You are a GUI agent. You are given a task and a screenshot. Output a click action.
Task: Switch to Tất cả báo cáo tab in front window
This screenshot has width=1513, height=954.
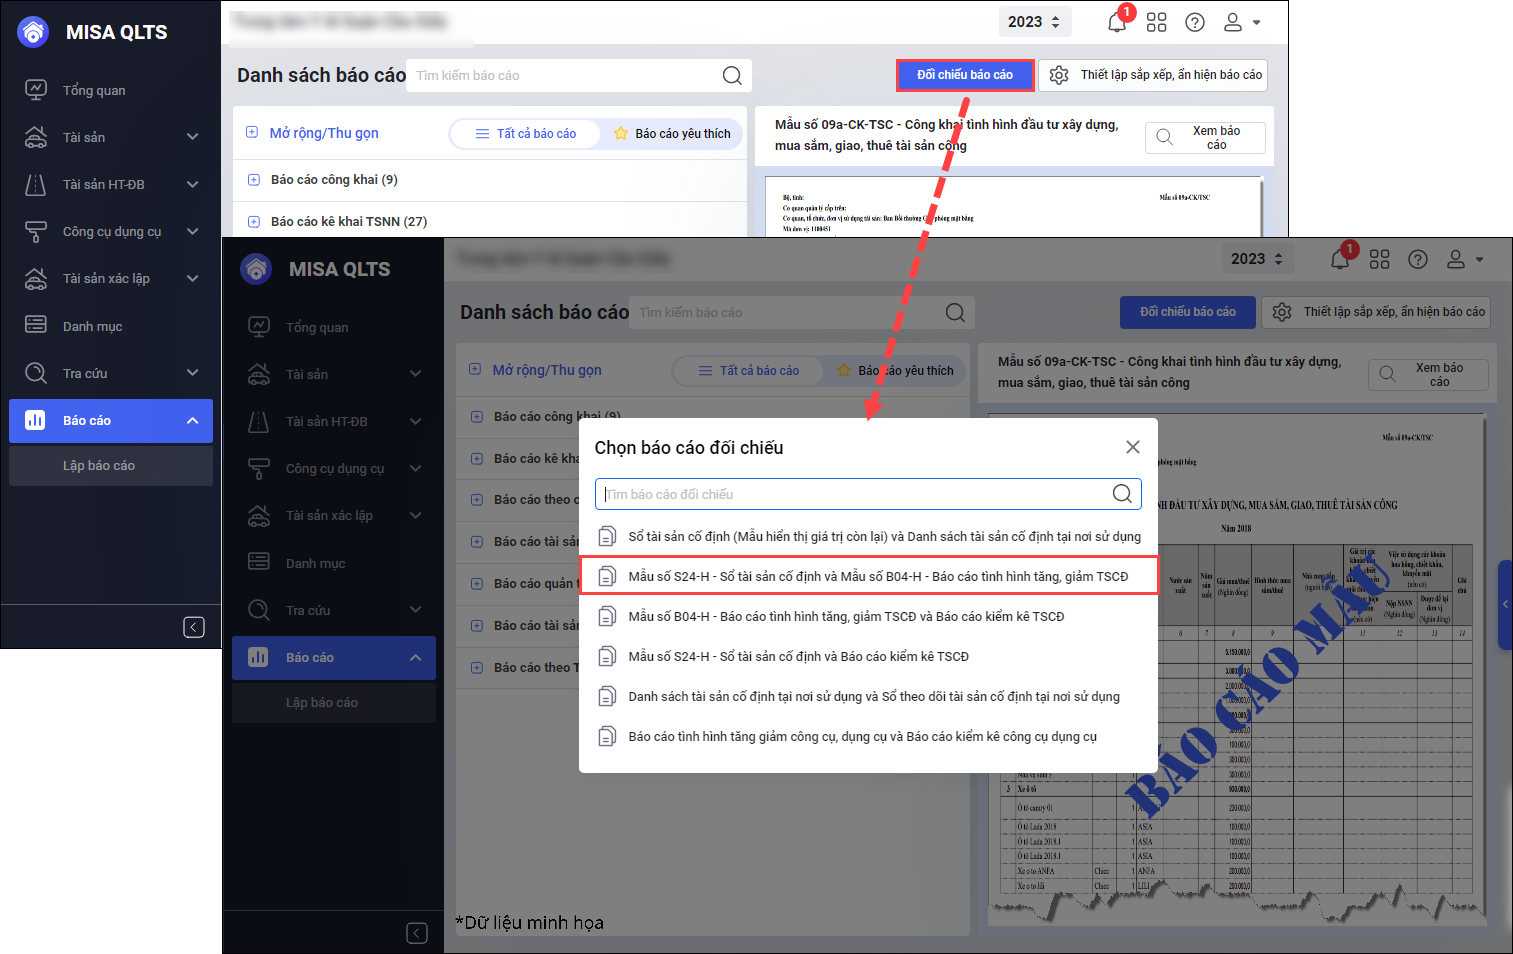coord(749,370)
